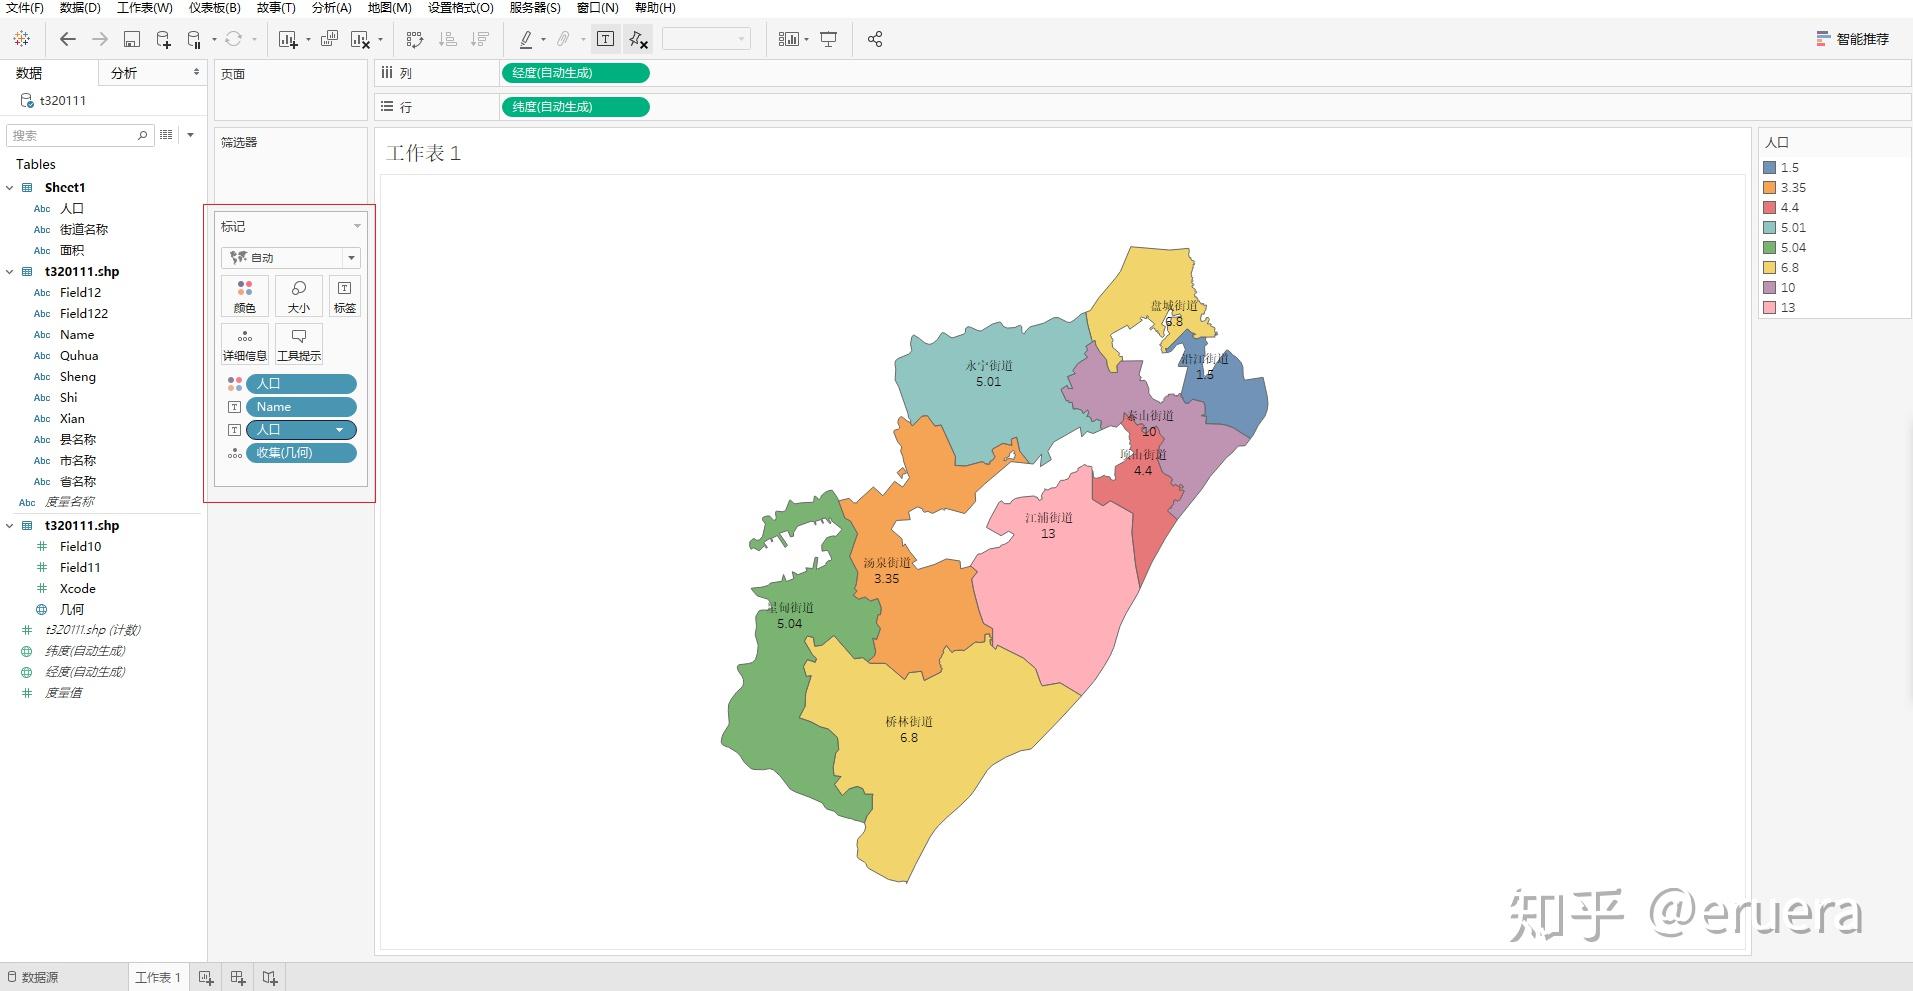This screenshot has height=991, width=1913.
Task: Save the workbook with the floppy icon
Action: coord(131,39)
